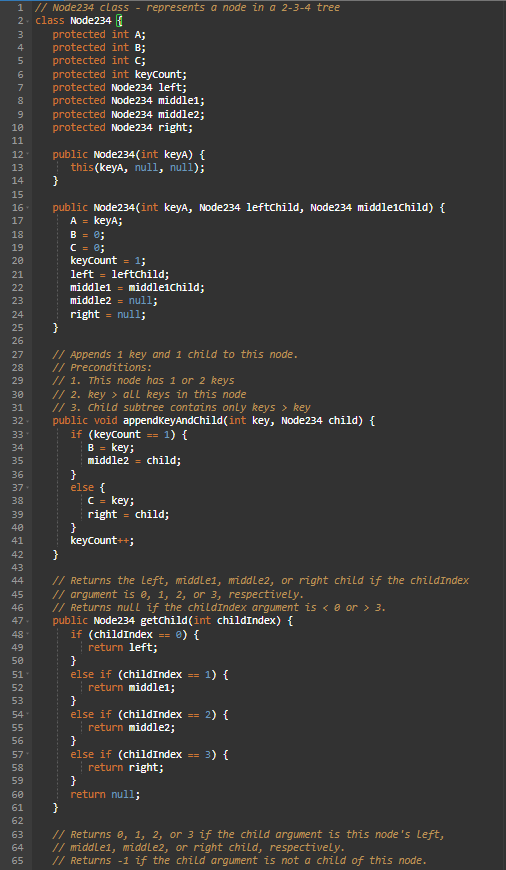Fold the if (keyCount == 1) block
The height and width of the screenshot is (870, 506).
pos(27,434)
